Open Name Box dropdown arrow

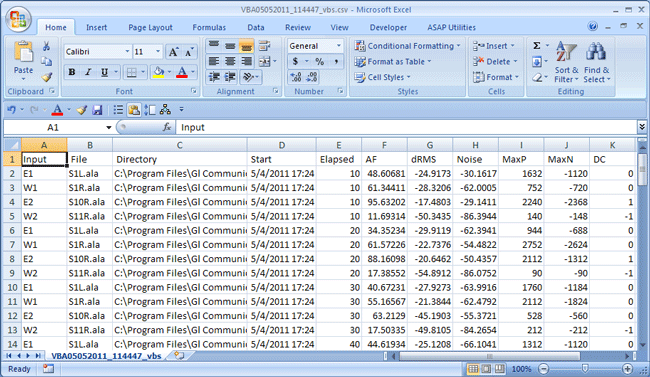click(x=109, y=127)
